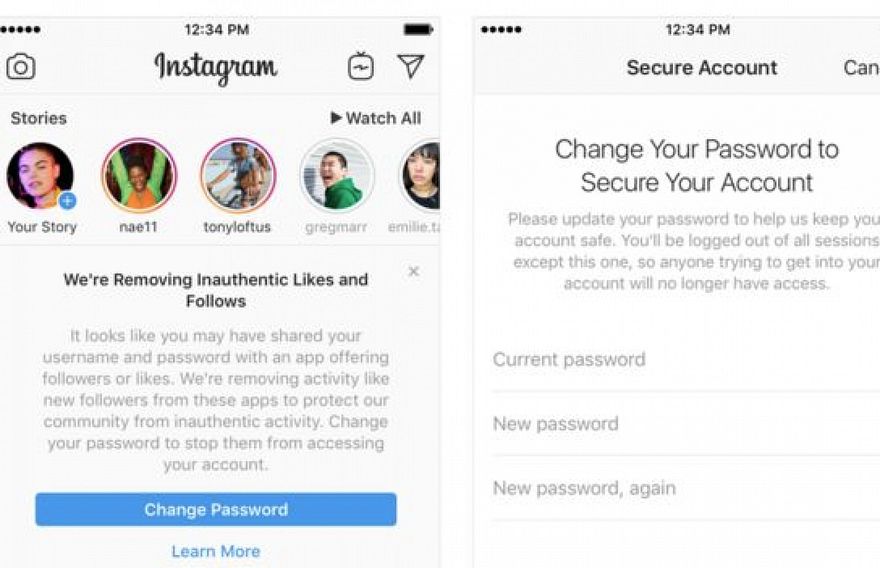This screenshot has width=880, height=568.
Task: Open gregmarr's story
Action: tap(337, 176)
